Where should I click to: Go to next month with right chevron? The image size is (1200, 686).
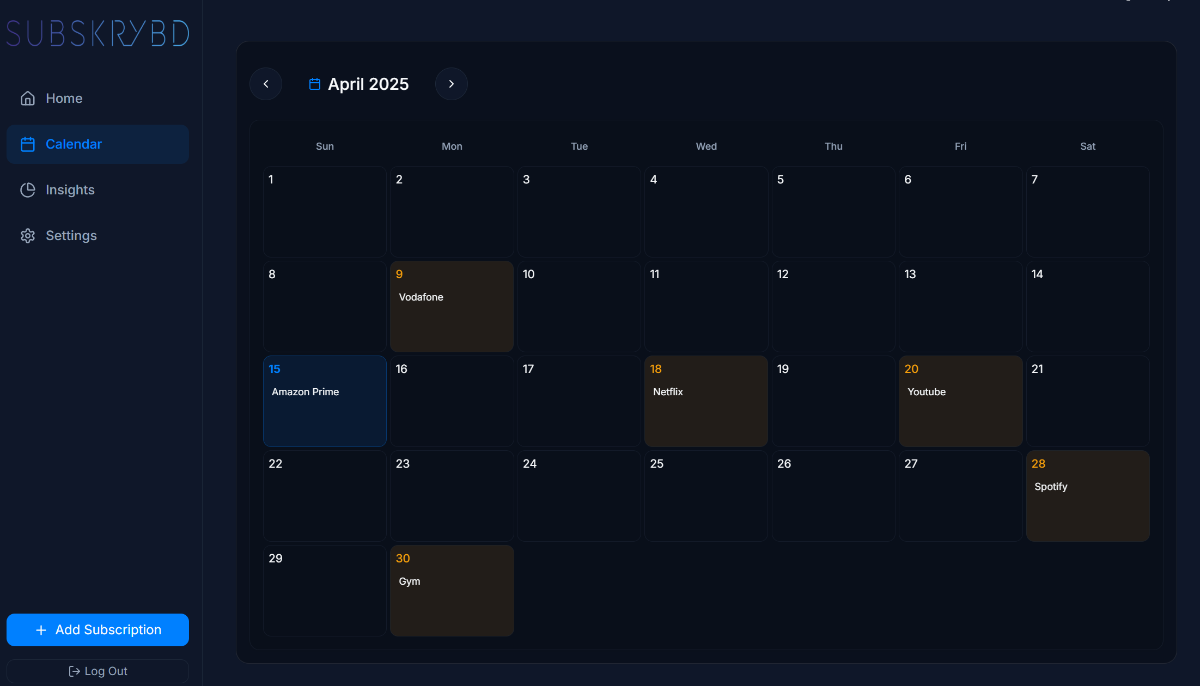451,84
